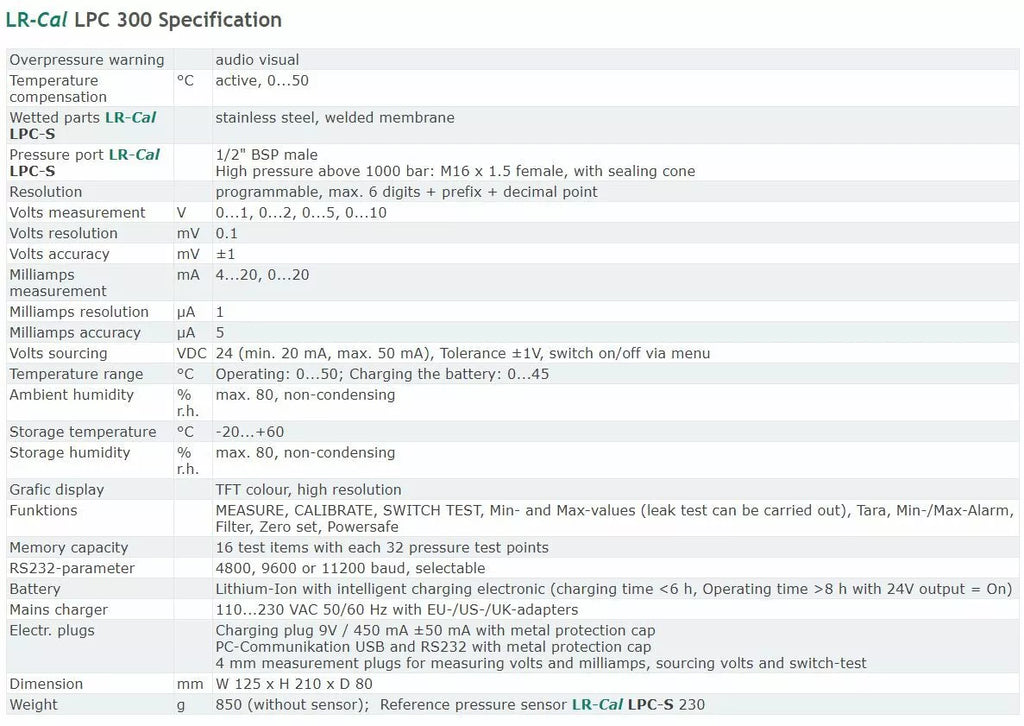Select the Temperature compensation label
The image size is (1024, 726).
[x=58, y=88]
